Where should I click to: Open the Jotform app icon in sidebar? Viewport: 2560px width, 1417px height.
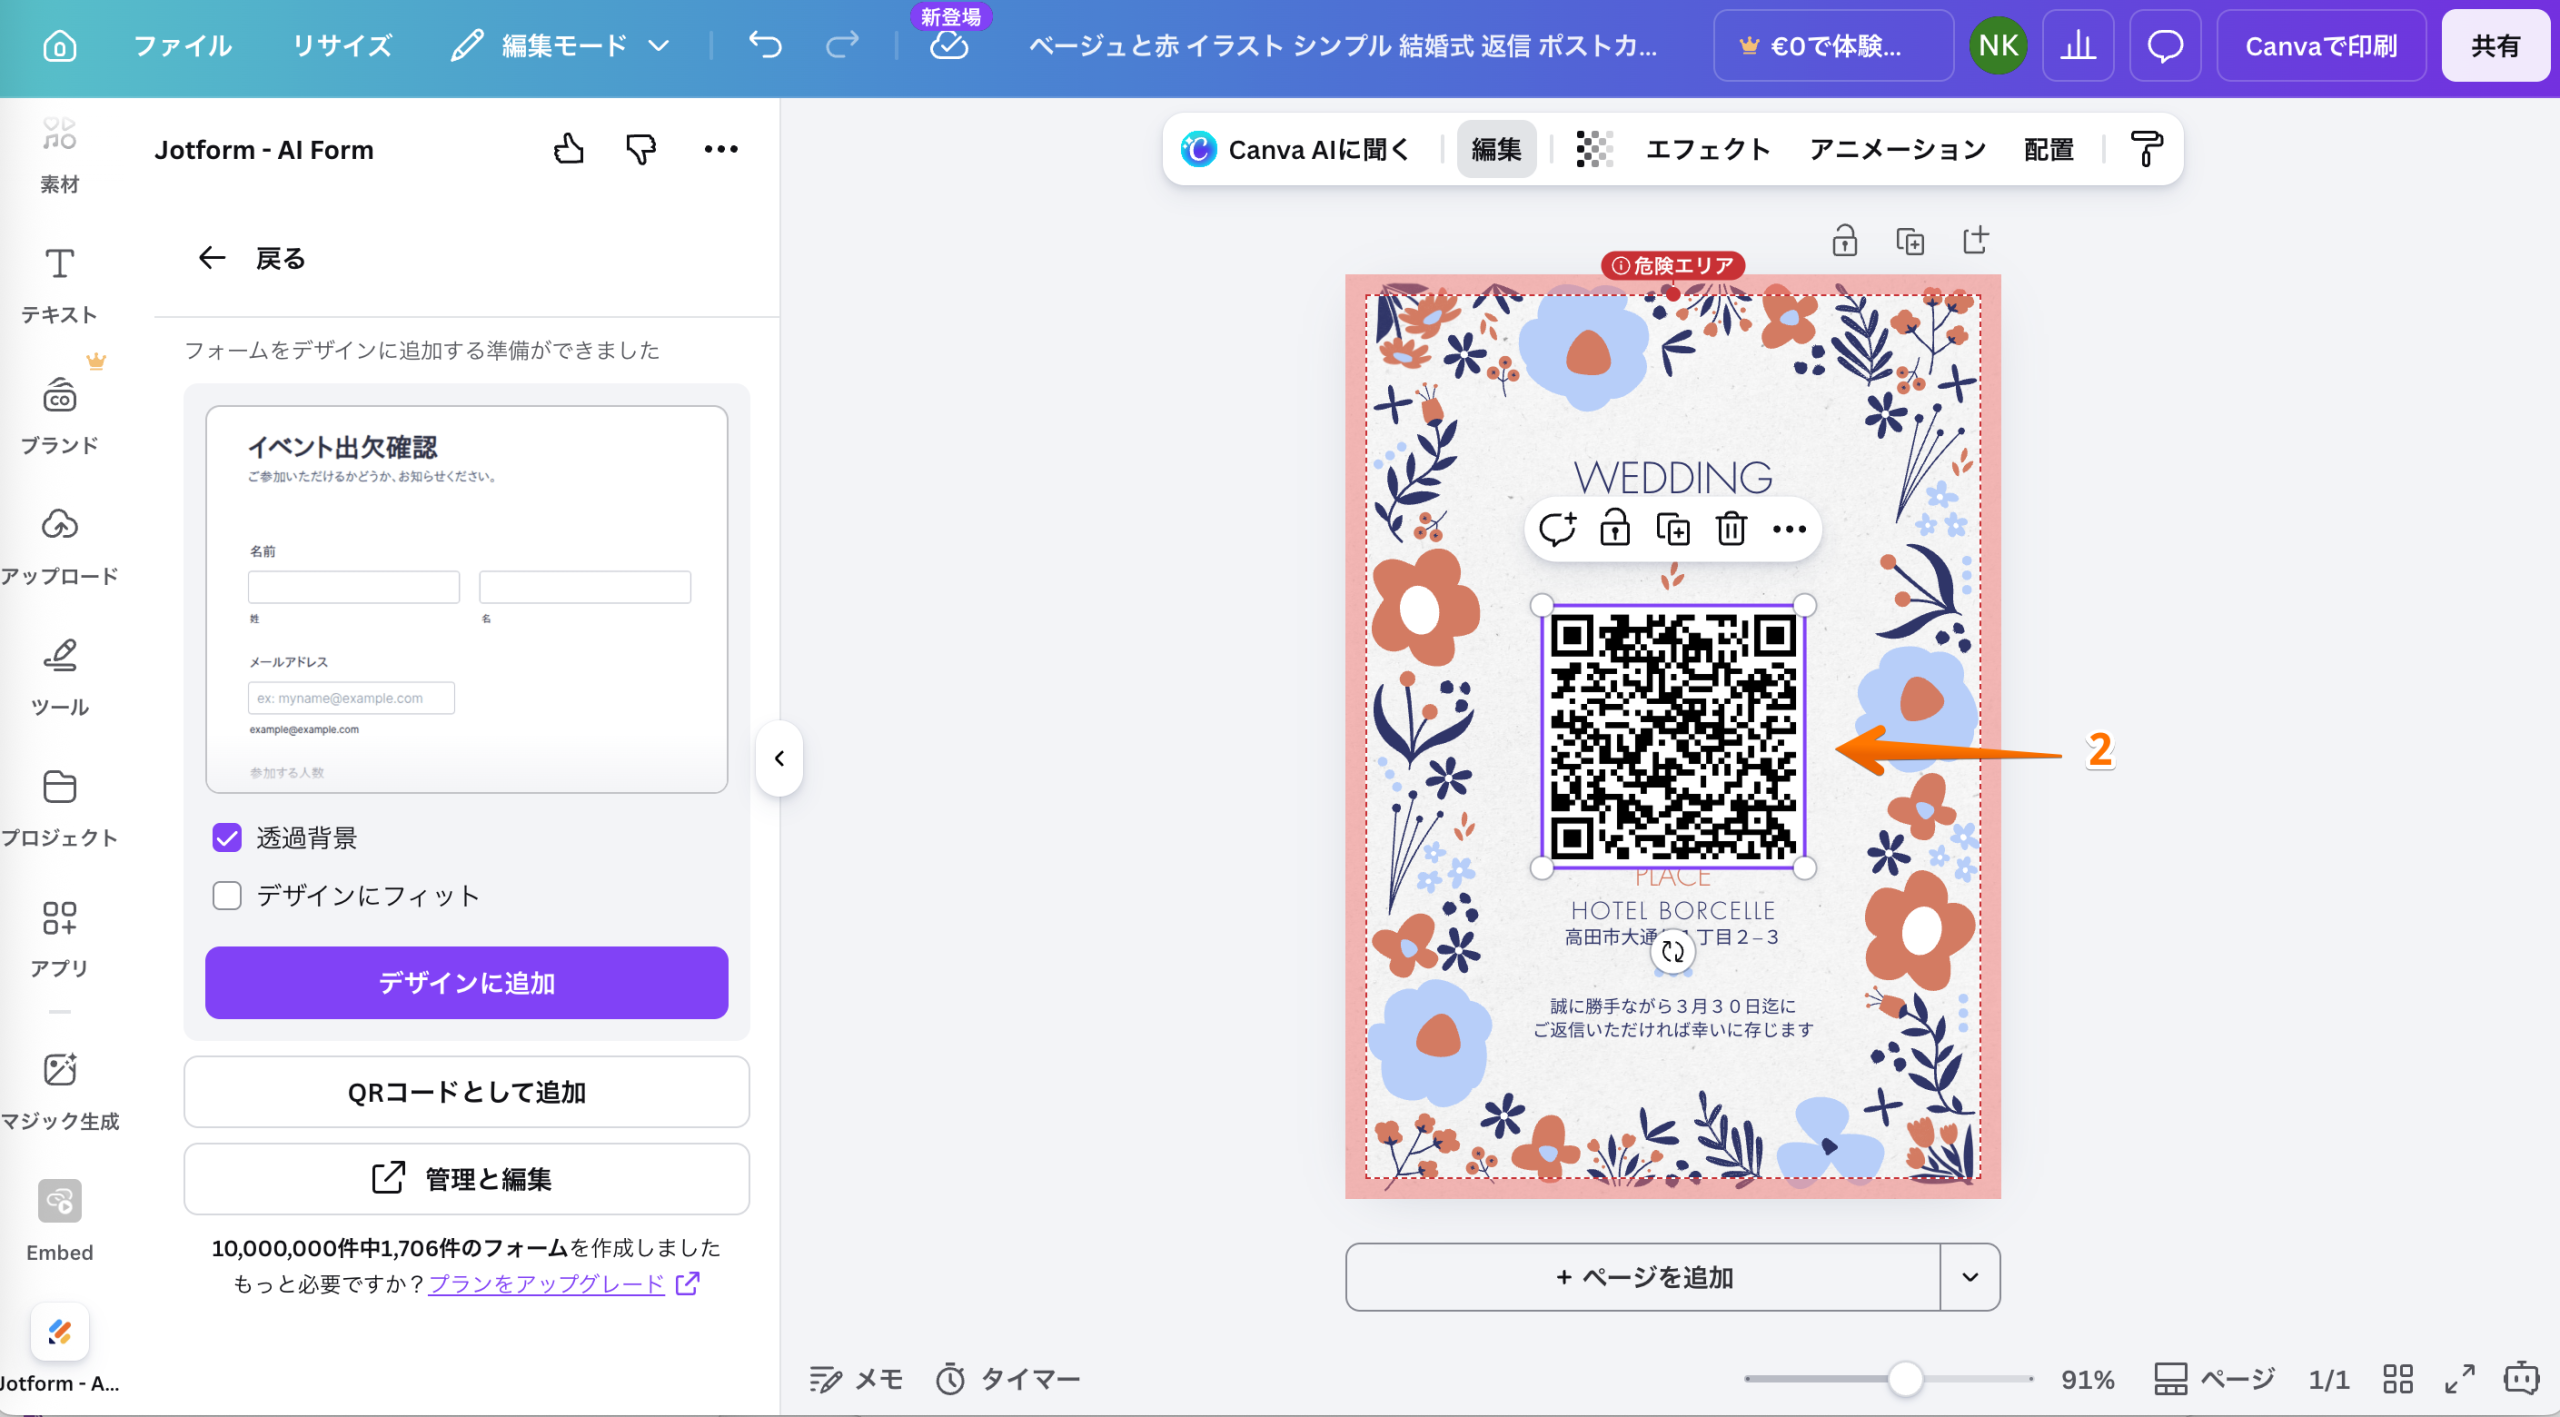pos(60,1333)
